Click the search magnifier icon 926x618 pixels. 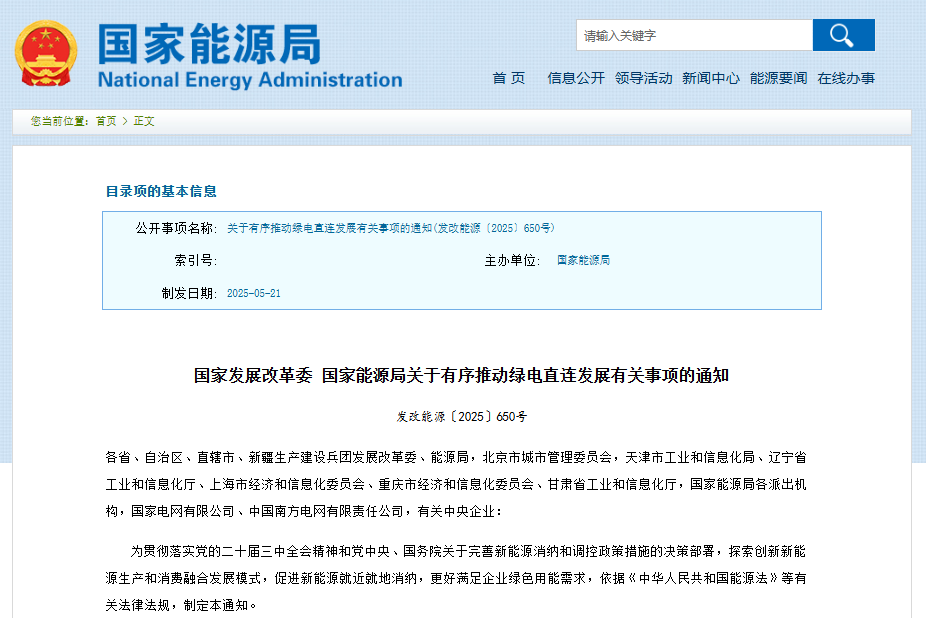coord(843,35)
